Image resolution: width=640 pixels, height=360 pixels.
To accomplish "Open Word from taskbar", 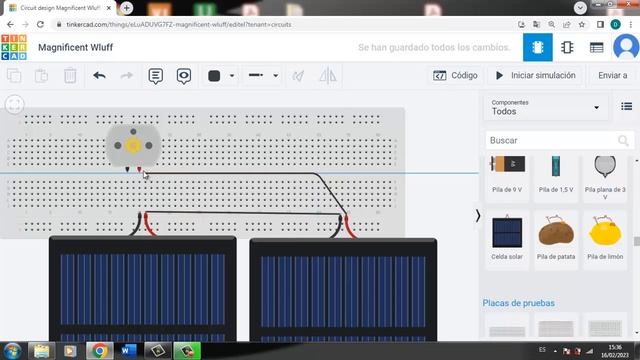I will [x=128, y=351].
